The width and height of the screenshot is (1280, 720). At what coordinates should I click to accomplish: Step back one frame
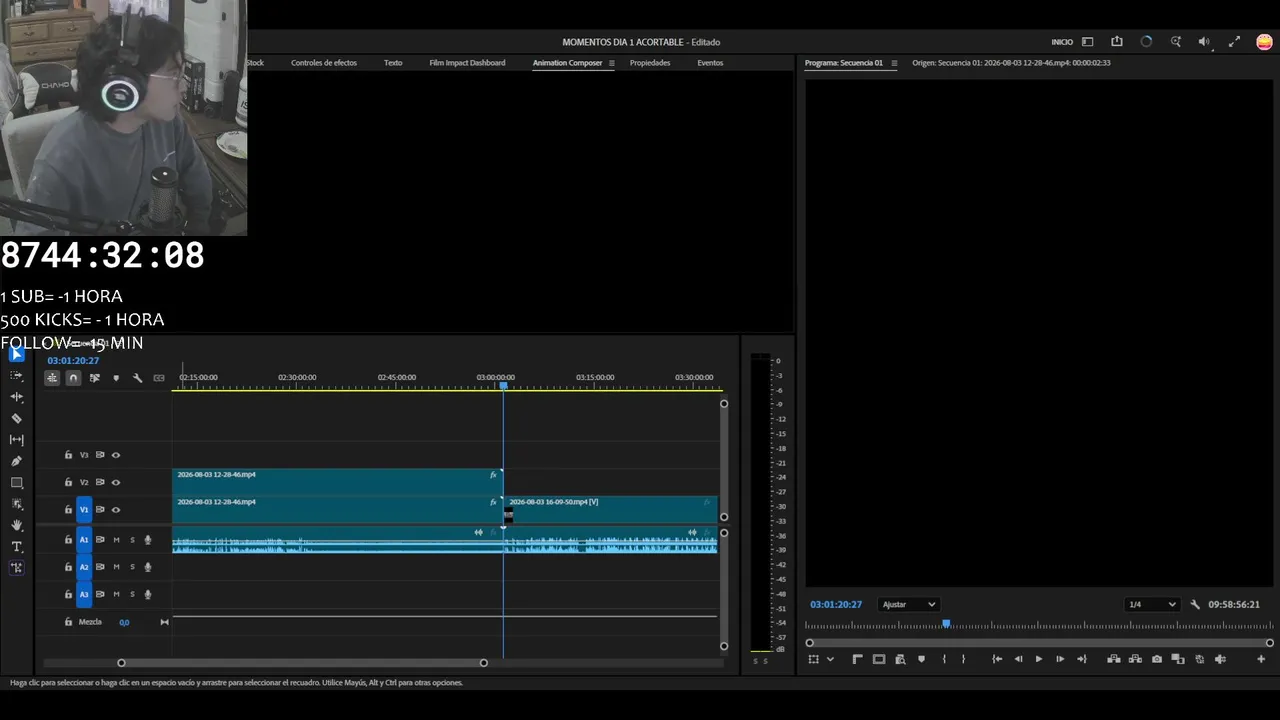click(1018, 659)
